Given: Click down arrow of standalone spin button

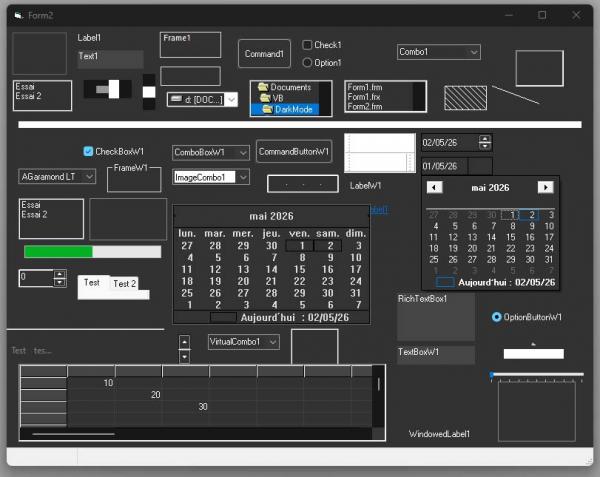Looking at the screenshot, I should tap(184, 357).
